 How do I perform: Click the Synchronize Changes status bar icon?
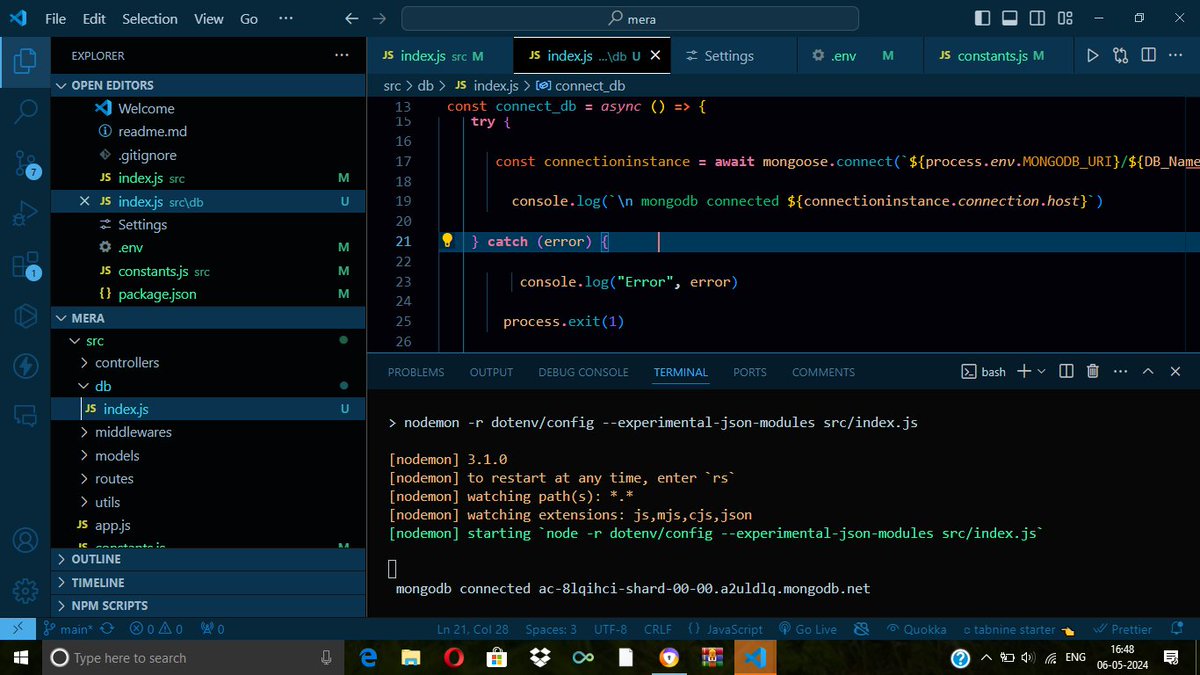point(108,629)
